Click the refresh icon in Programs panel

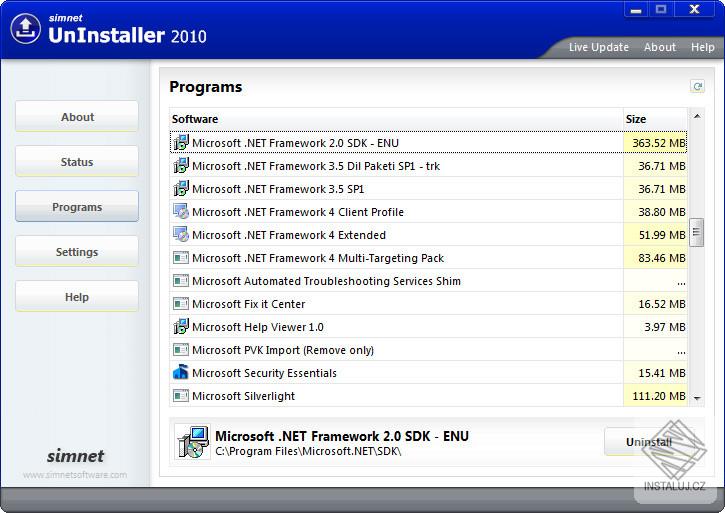tap(697, 86)
